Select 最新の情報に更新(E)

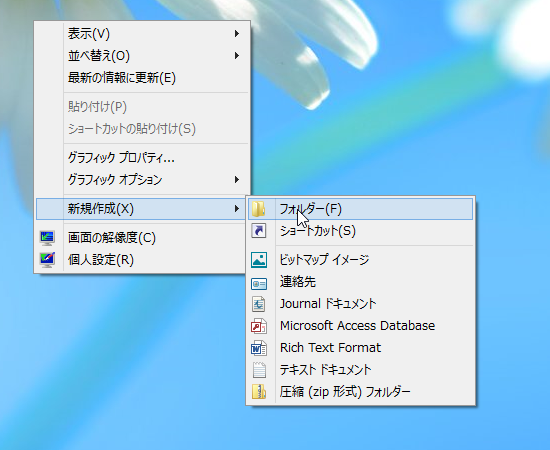point(142,78)
